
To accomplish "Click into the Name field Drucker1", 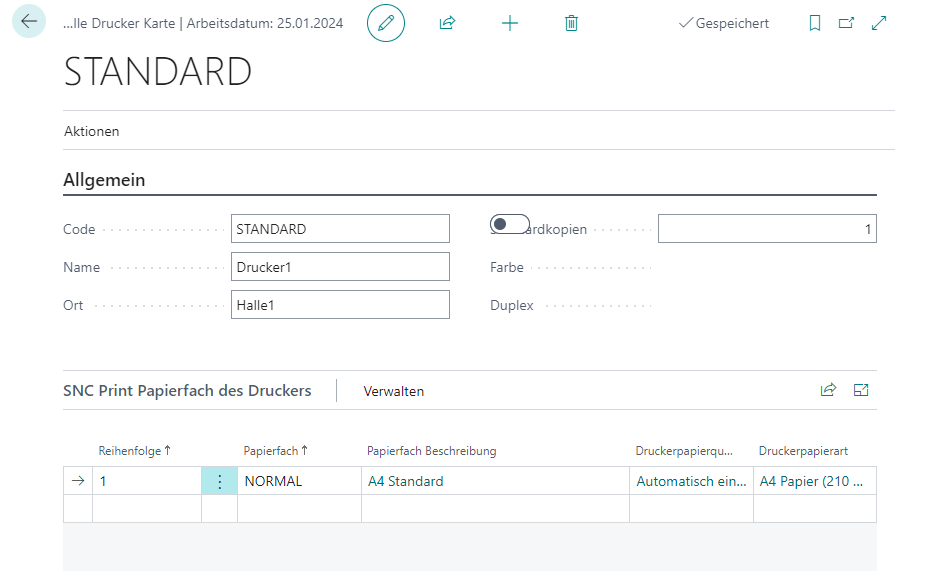I will (x=340, y=267).
